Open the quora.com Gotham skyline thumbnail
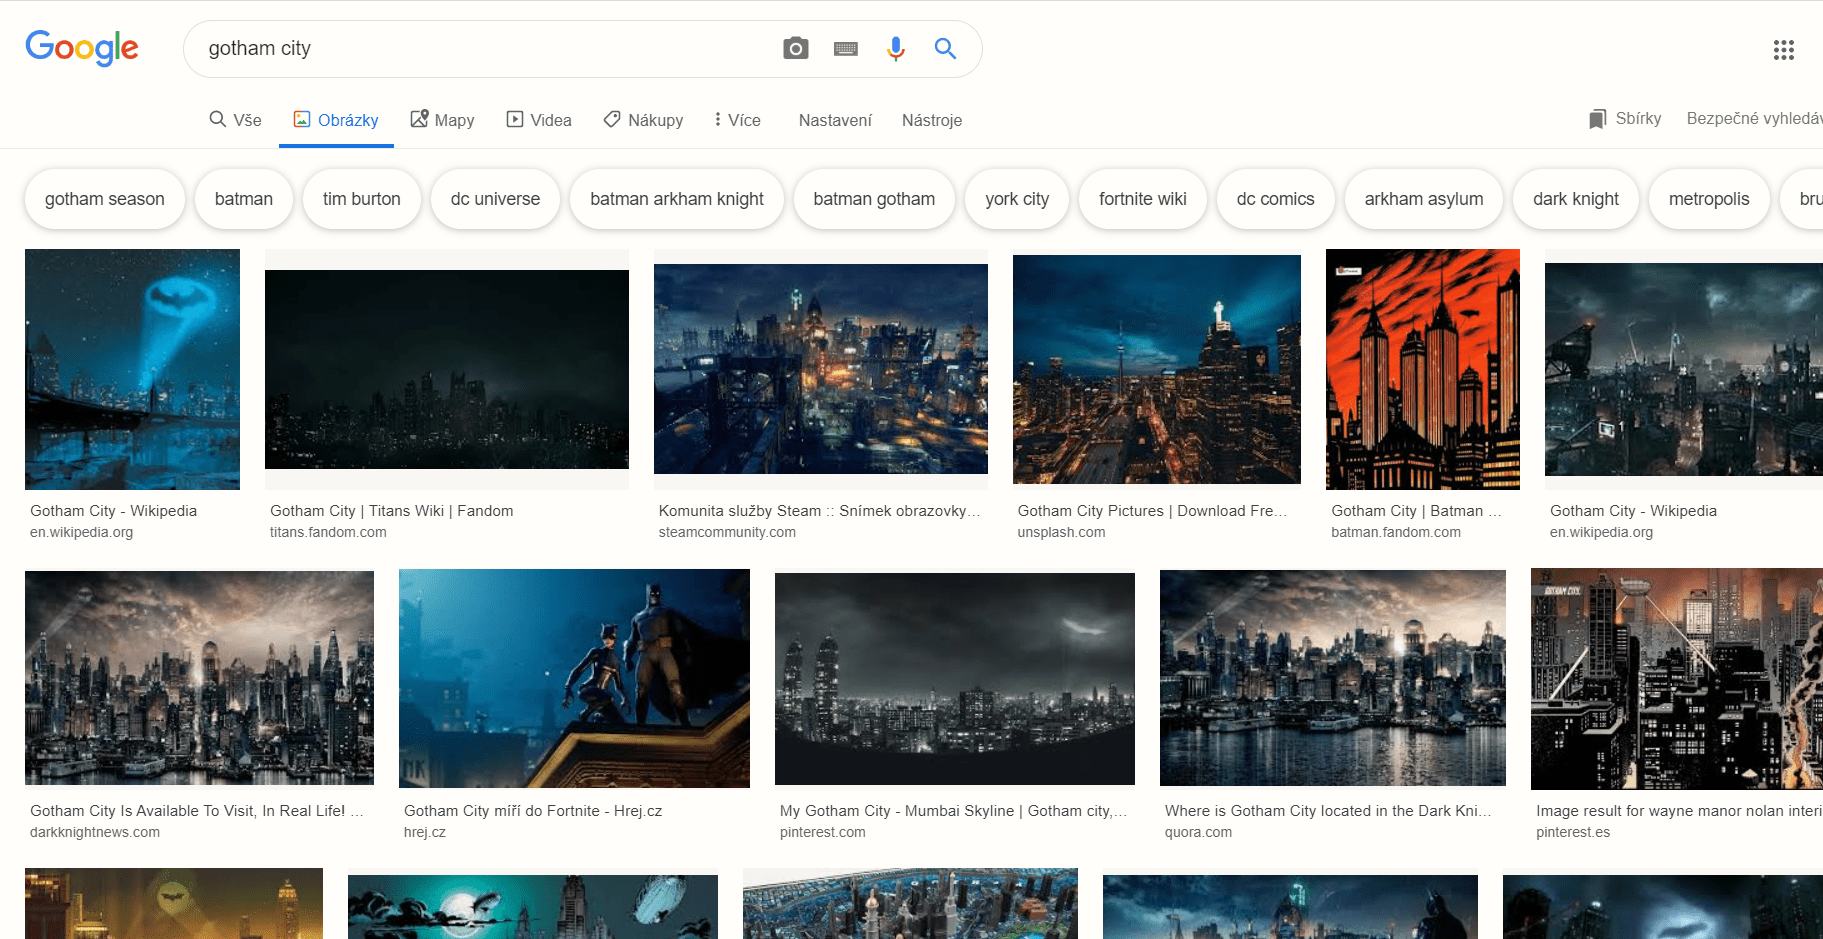Viewport: 1823px width, 939px height. click(x=1333, y=679)
